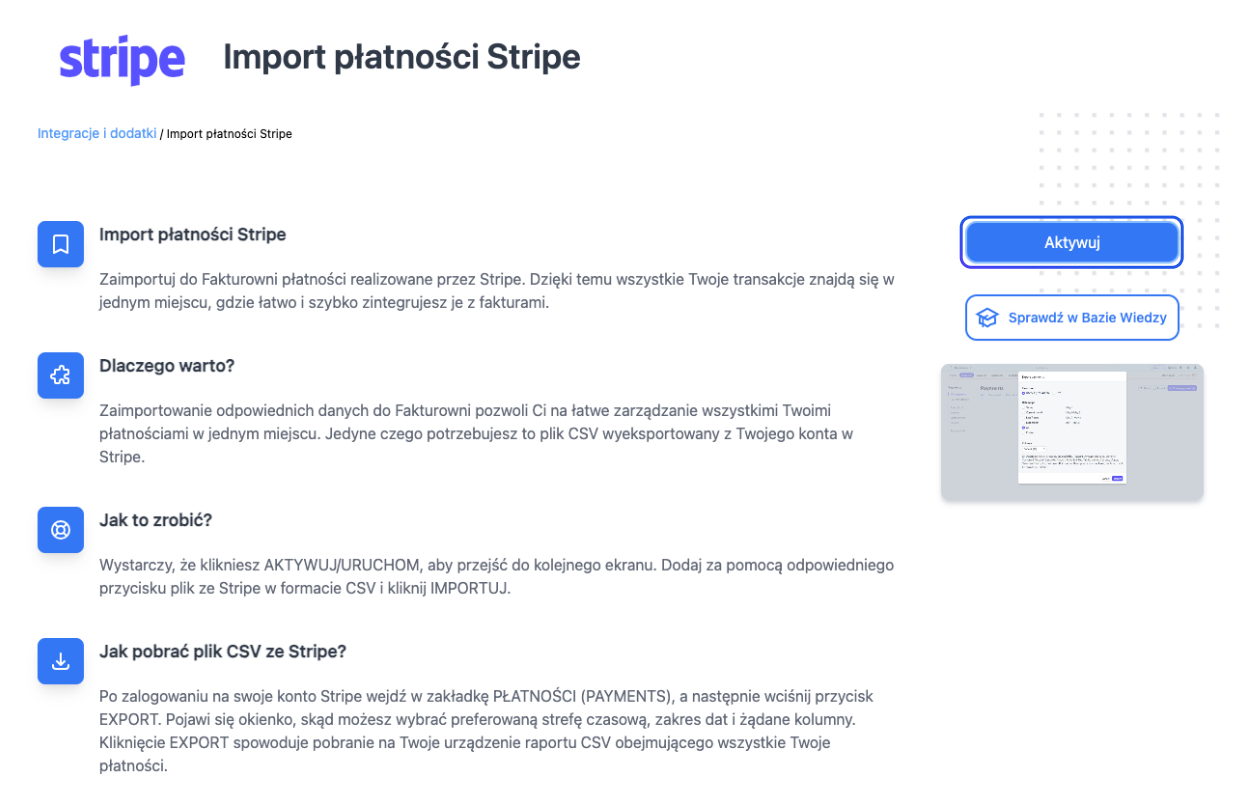Select the puzzle piece icon next to Dlaczego warto
1247x790 pixels.
point(60,376)
